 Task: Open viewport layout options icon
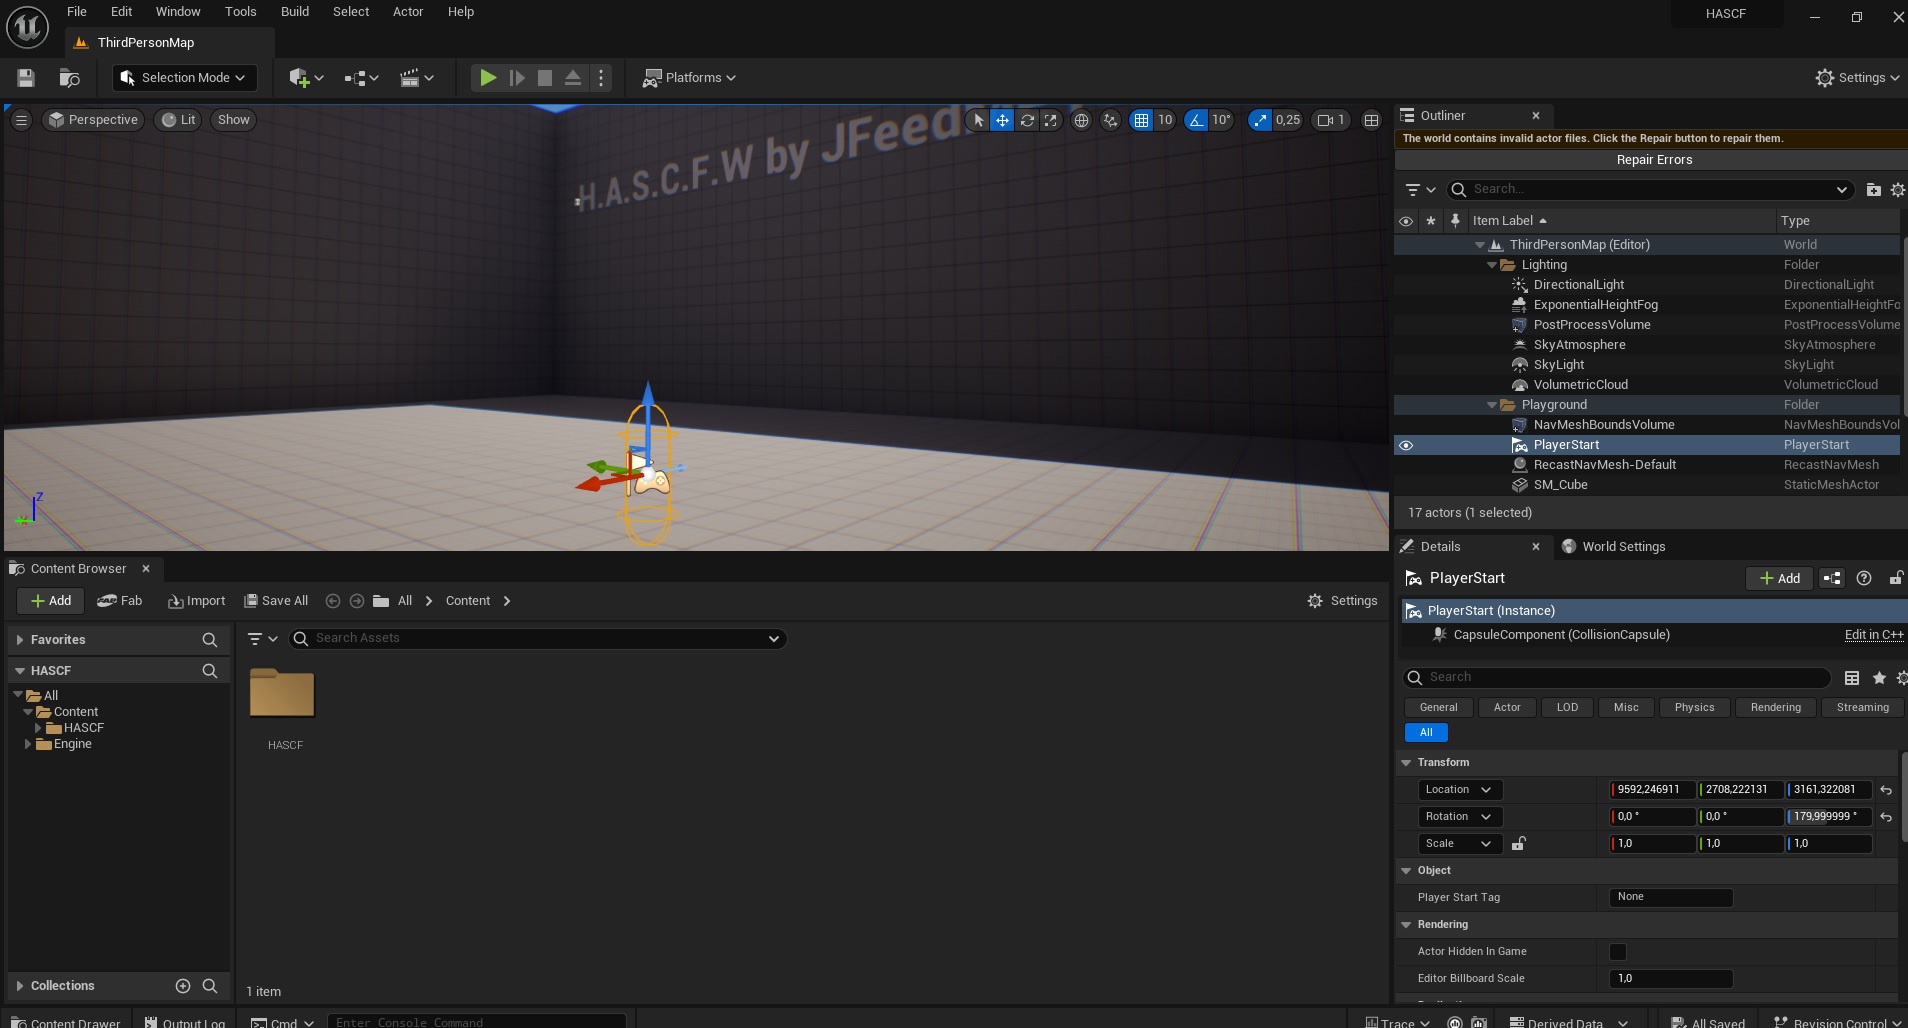click(x=1372, y=120)
